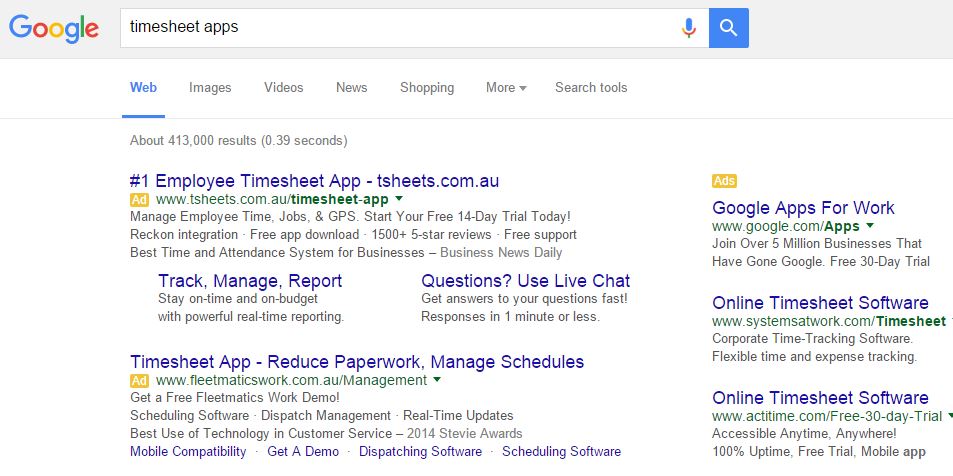Open #1 Employee Timesheet App result
The height and width of the screenshot is (476, 953).
pyautogui.click(x=314, y=181)
